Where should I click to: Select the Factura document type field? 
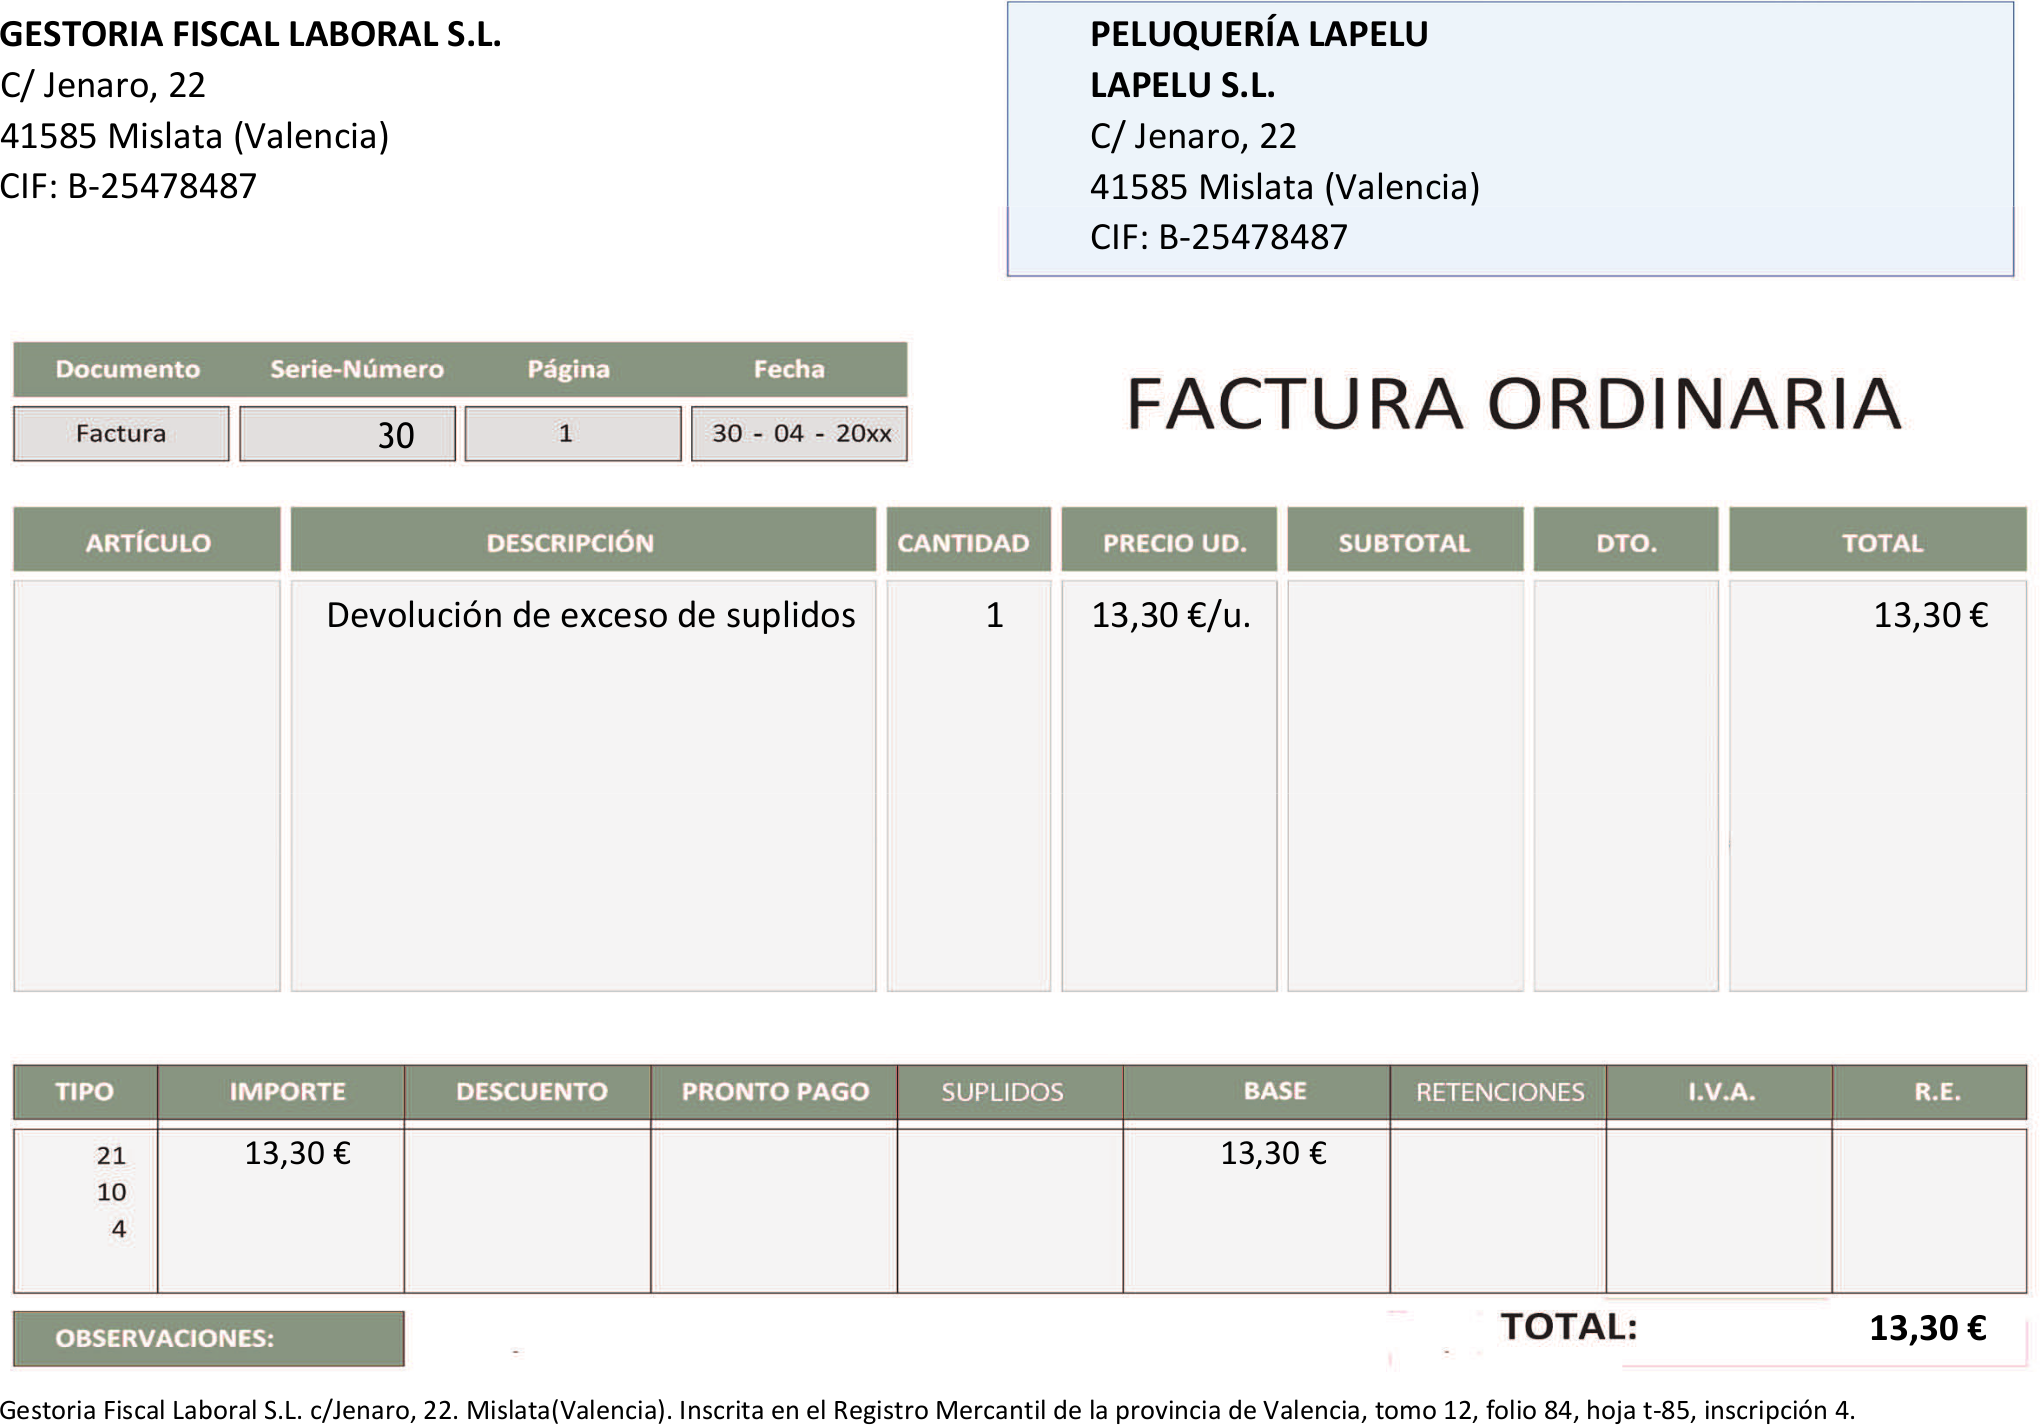(x=121, y=434)
